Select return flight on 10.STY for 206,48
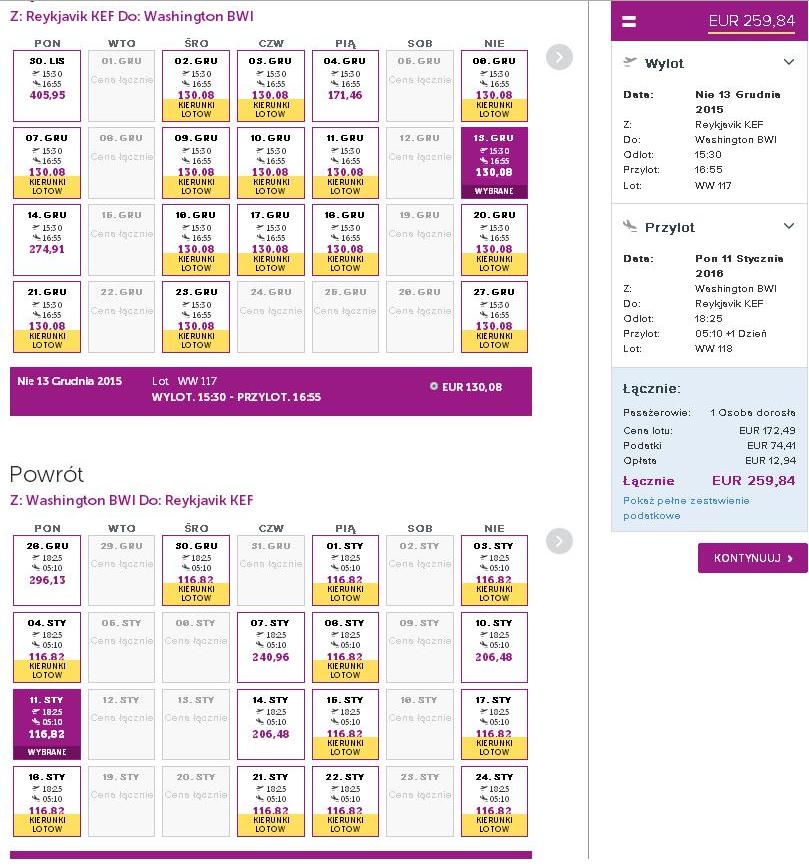Screen dimensions: 809x866 point(494,647)
